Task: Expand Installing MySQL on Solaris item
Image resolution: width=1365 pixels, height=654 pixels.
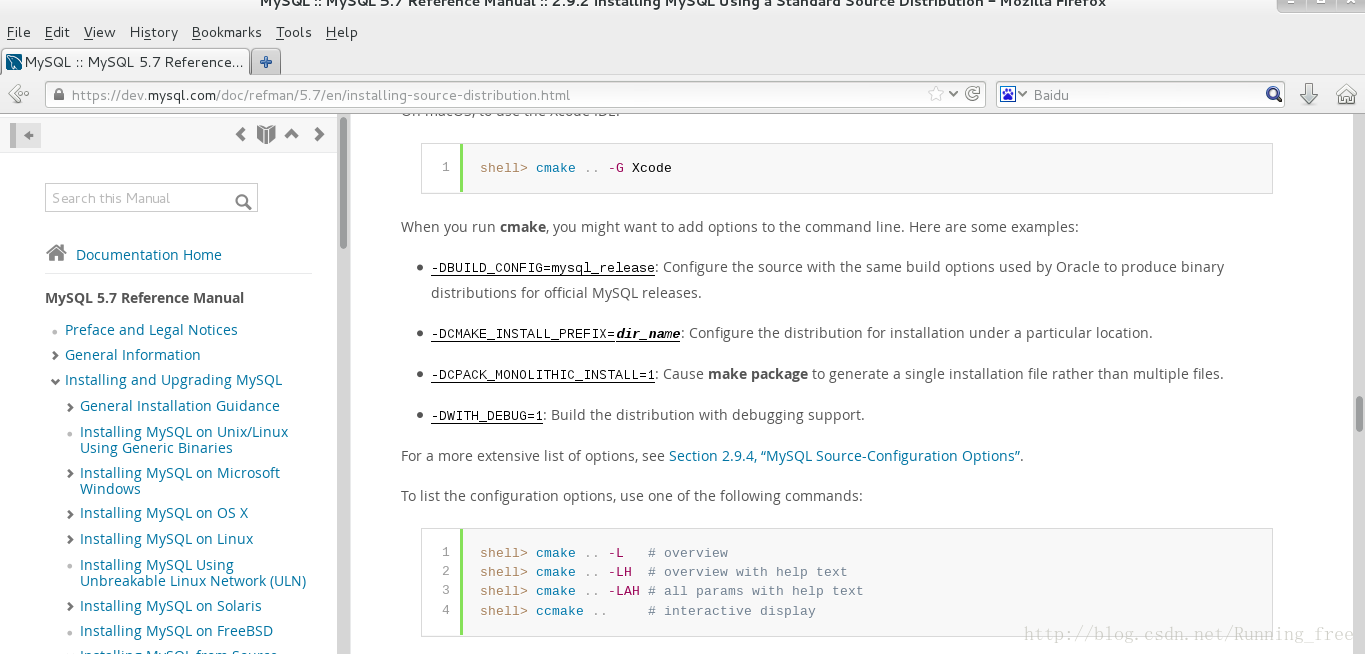Action: point(70,607)
